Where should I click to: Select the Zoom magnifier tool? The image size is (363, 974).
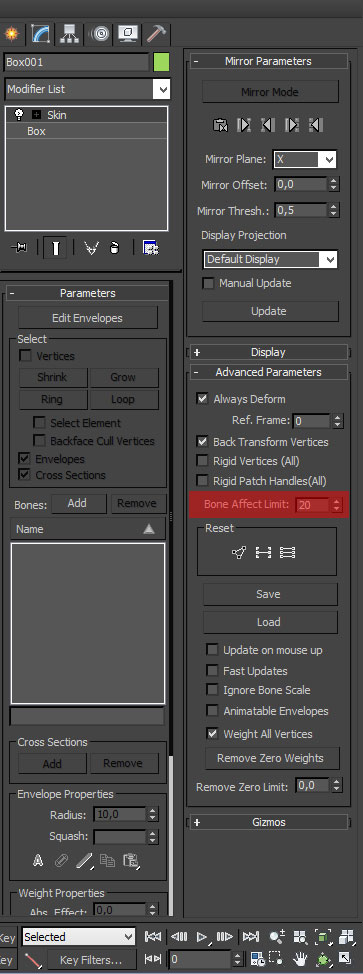277,936
